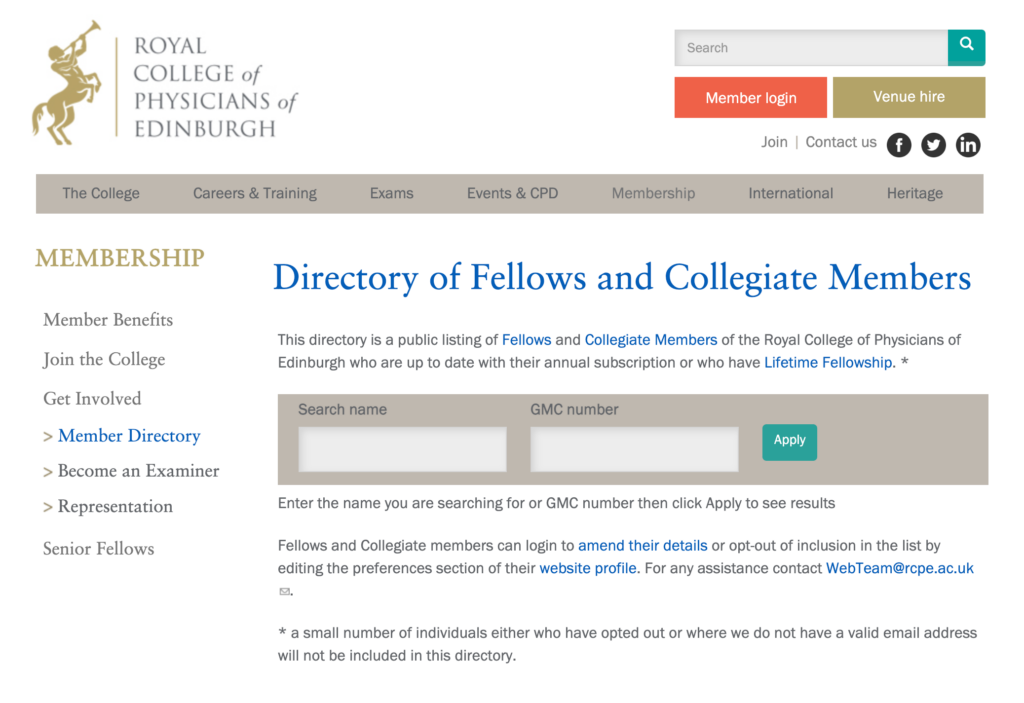Open the LinkedIn social icon

[968, 144]
